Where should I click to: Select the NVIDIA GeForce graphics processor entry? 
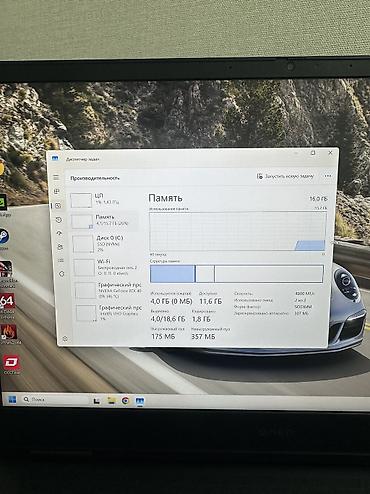[x=108, y=290]
